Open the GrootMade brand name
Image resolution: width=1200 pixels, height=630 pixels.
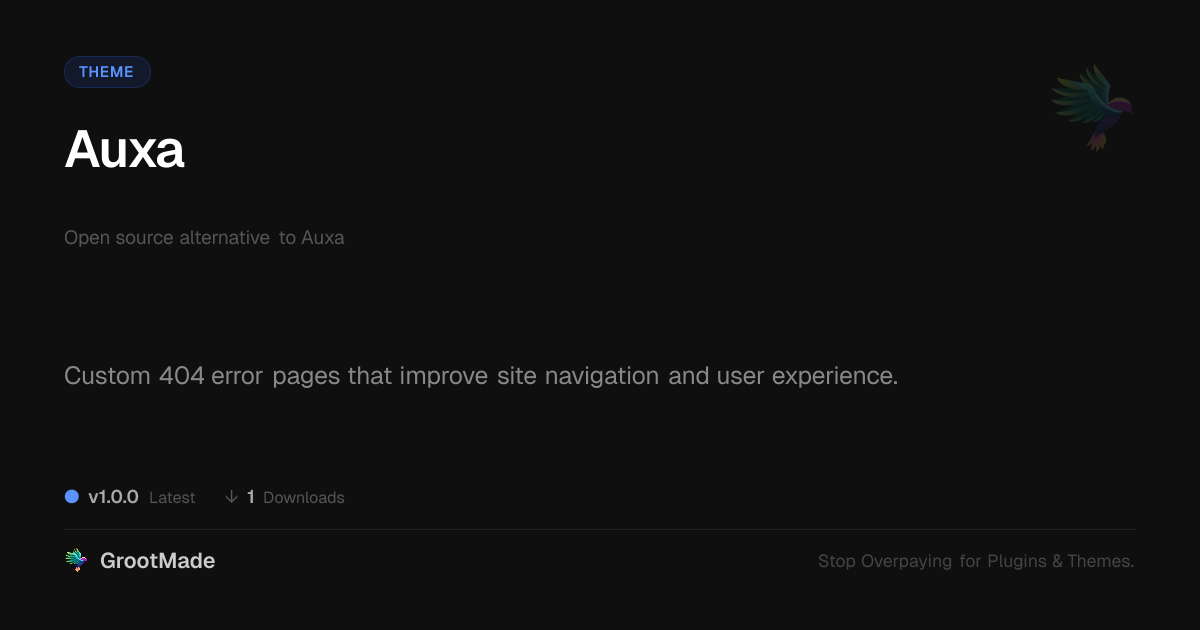(x=157, y=561)
